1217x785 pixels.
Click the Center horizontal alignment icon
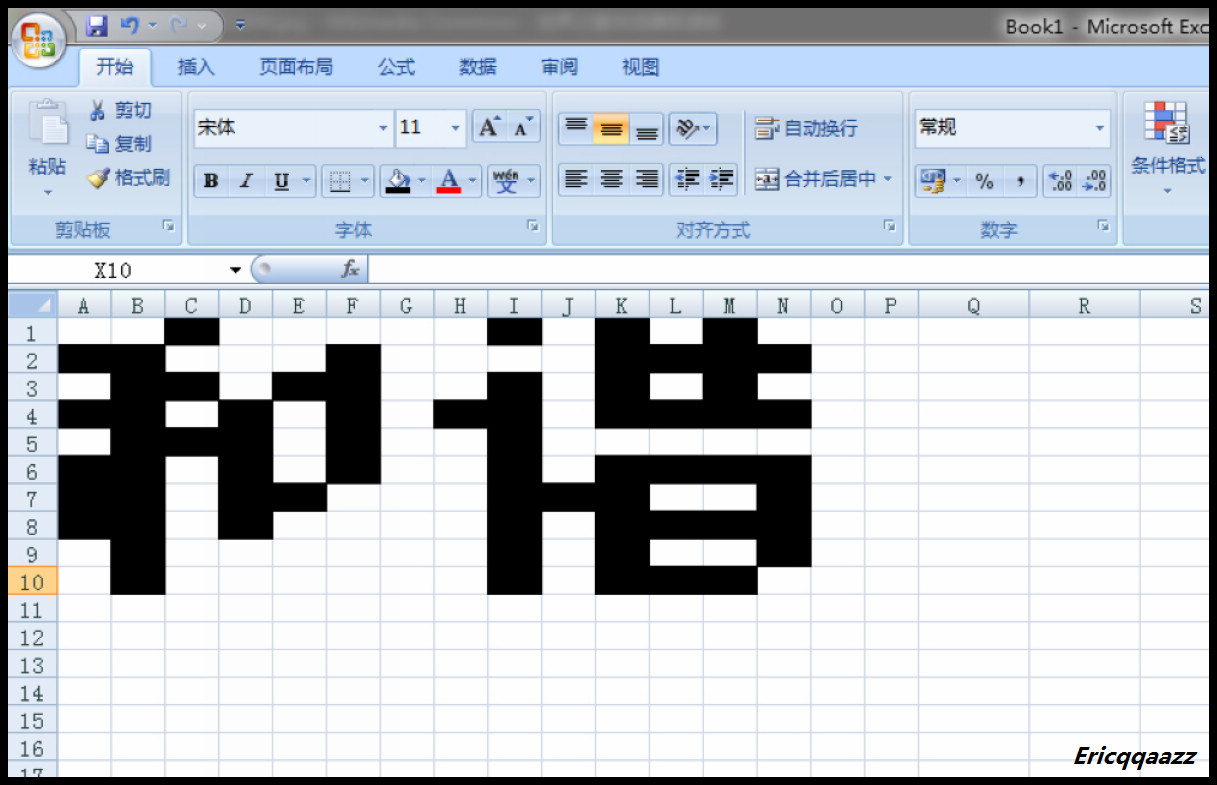coord(611,180)
